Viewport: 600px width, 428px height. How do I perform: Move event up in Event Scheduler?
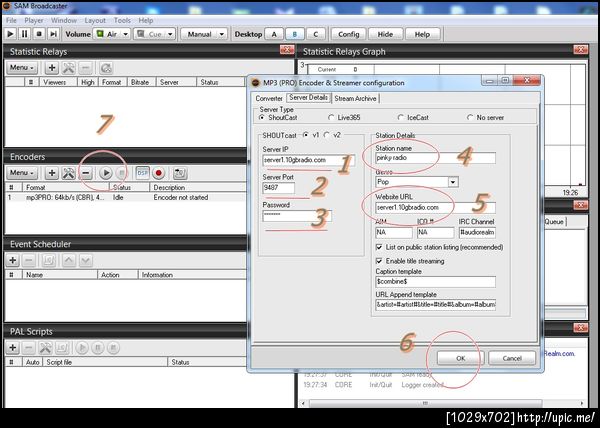(x=69, y=260)
